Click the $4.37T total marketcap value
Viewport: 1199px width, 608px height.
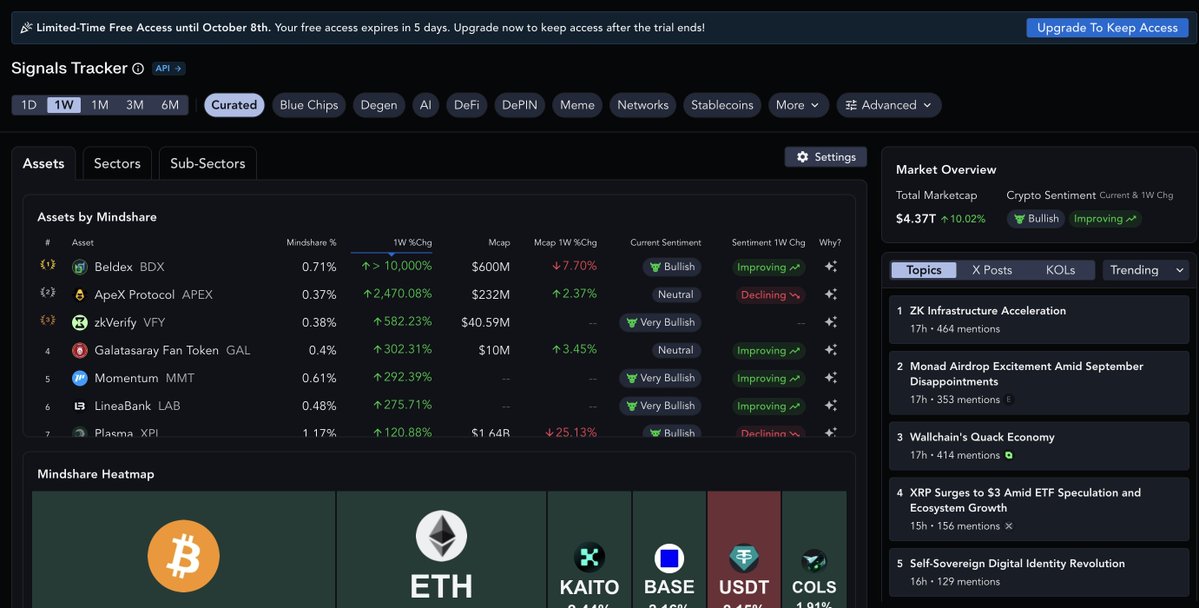915,219
